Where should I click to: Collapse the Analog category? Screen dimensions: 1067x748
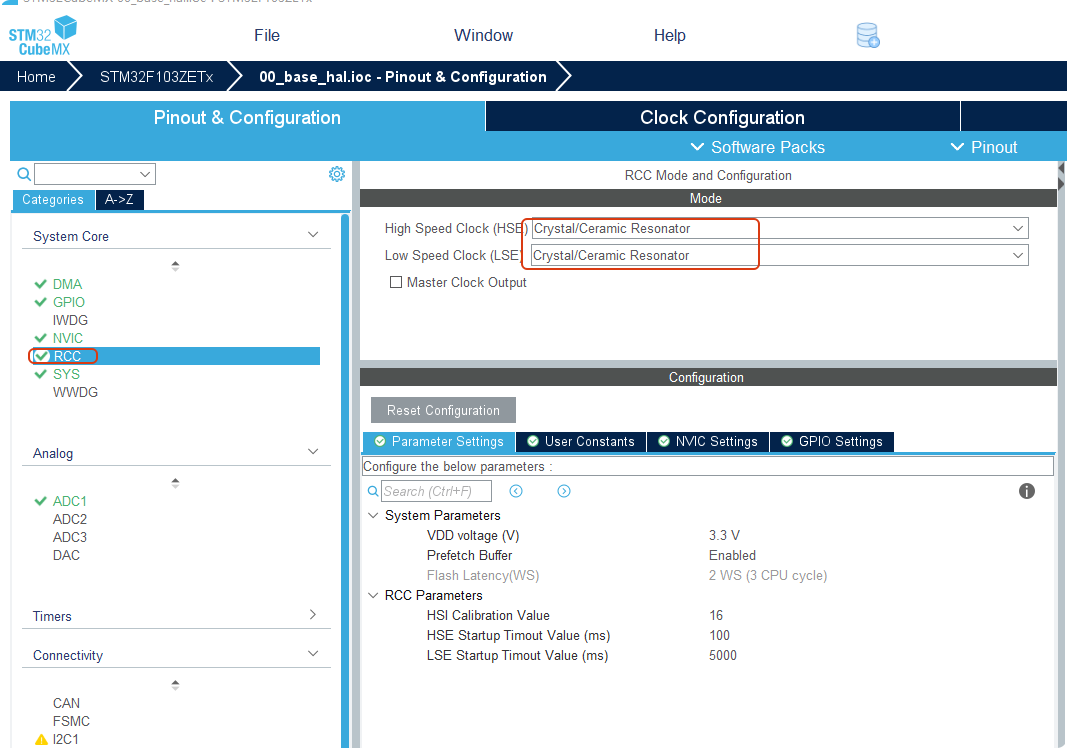(313, 452)
